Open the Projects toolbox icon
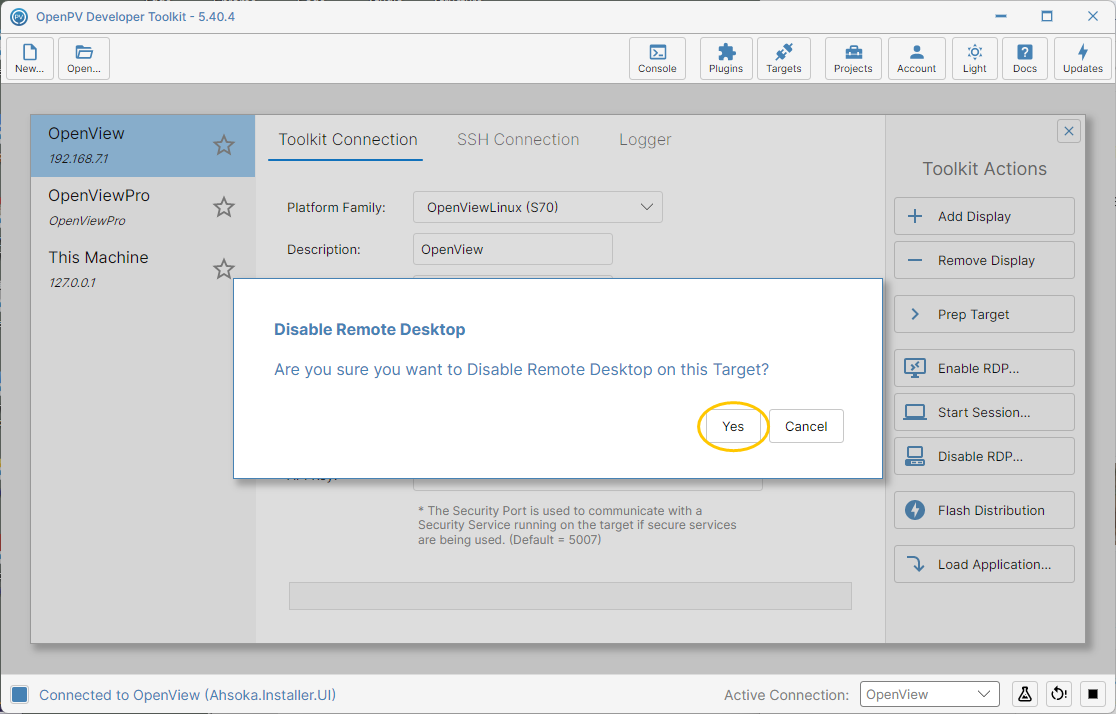This screenshot has width=1116, height=714. (853, 58)
